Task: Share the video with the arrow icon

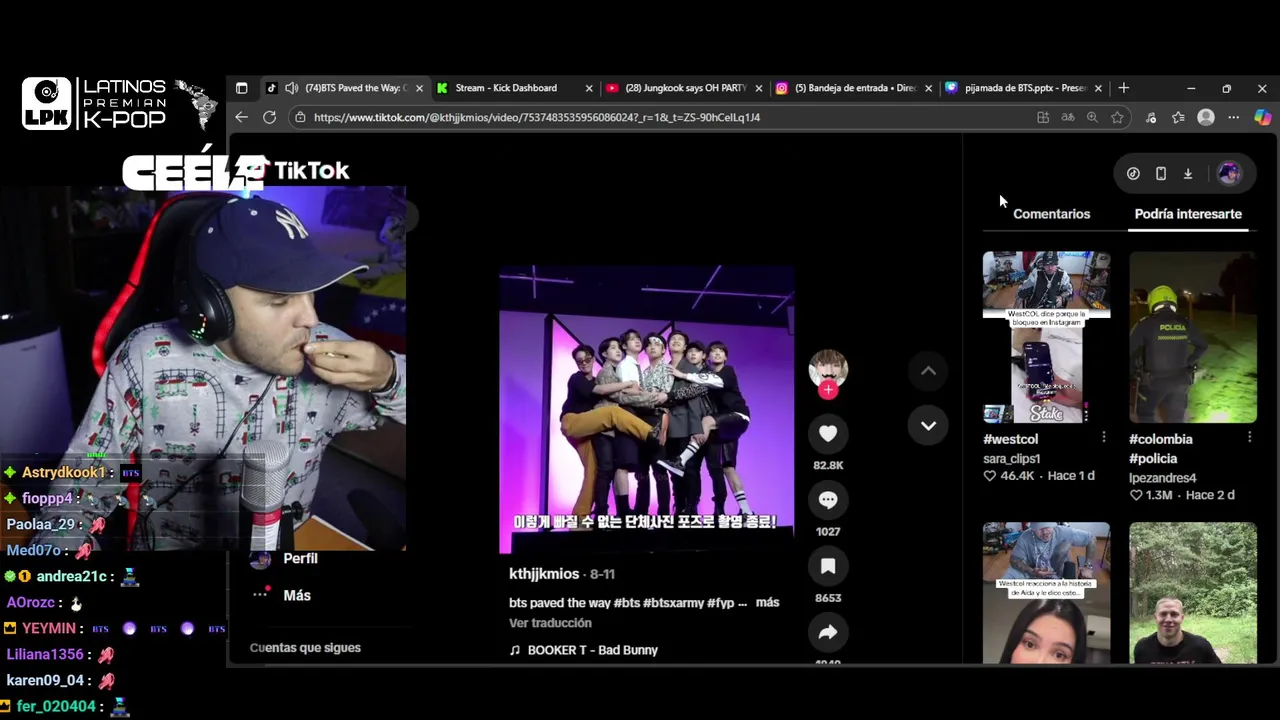Action: coord(828,632)
